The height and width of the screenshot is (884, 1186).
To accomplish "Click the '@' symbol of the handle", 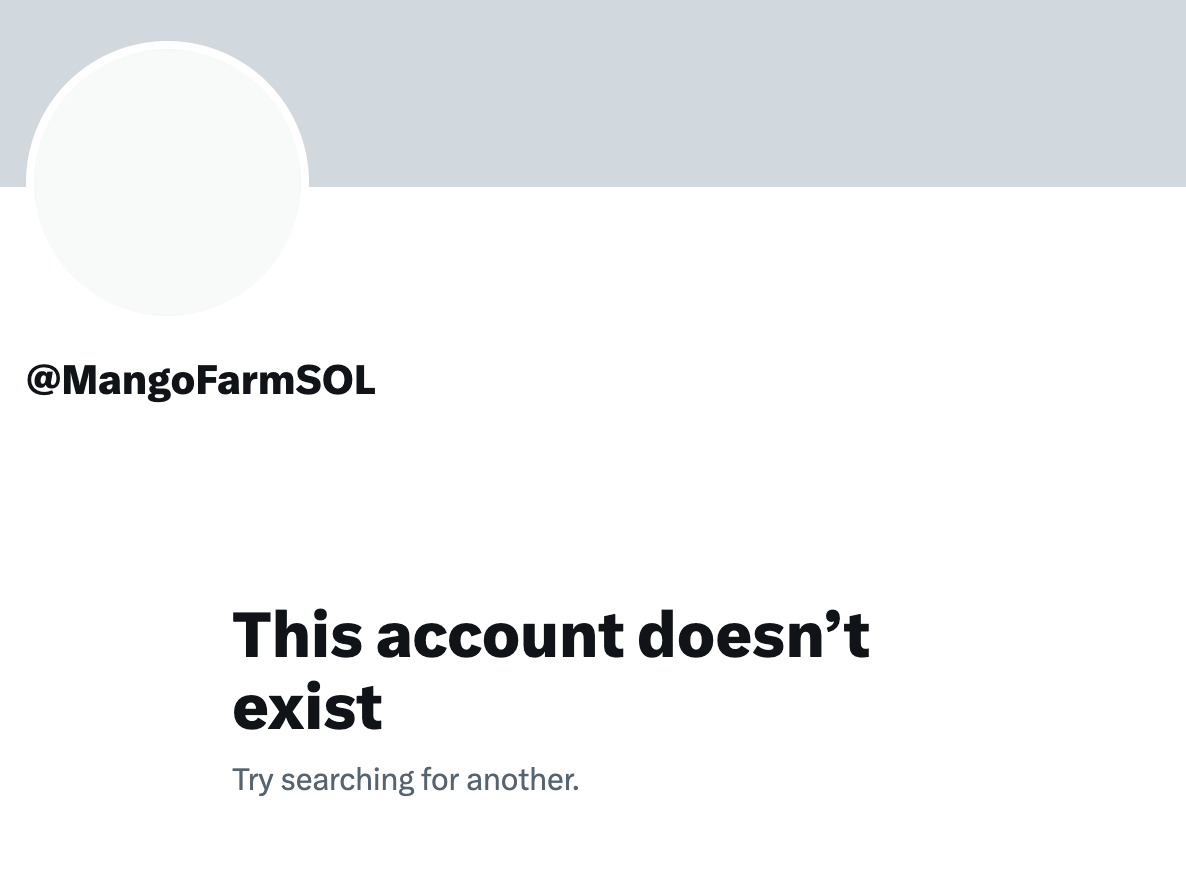I will (43, 380).
